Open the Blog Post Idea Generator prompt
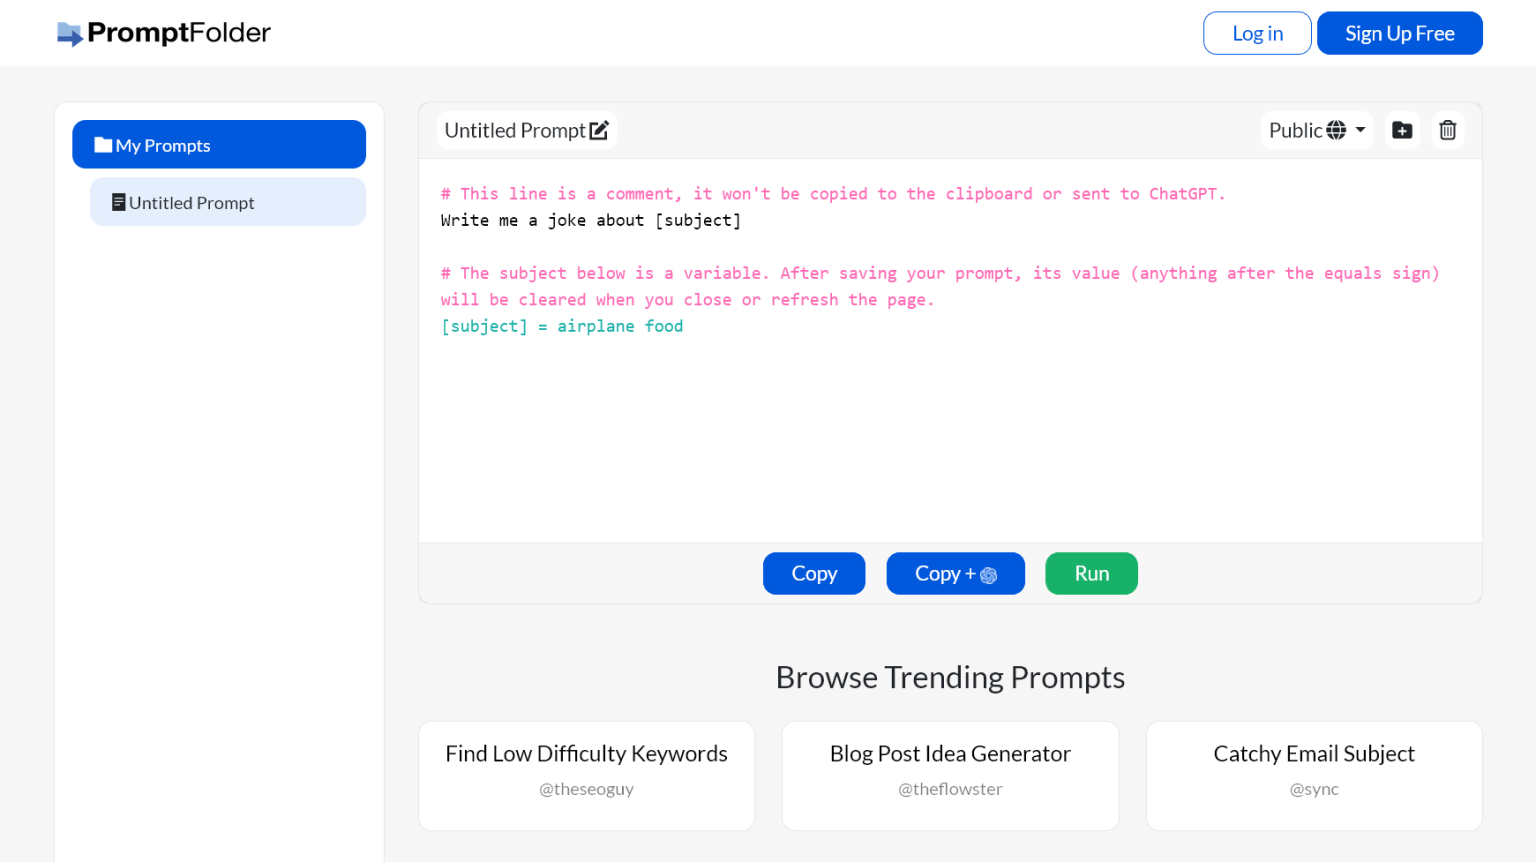This screenshot has height=862, width=1536. point(950,754)
